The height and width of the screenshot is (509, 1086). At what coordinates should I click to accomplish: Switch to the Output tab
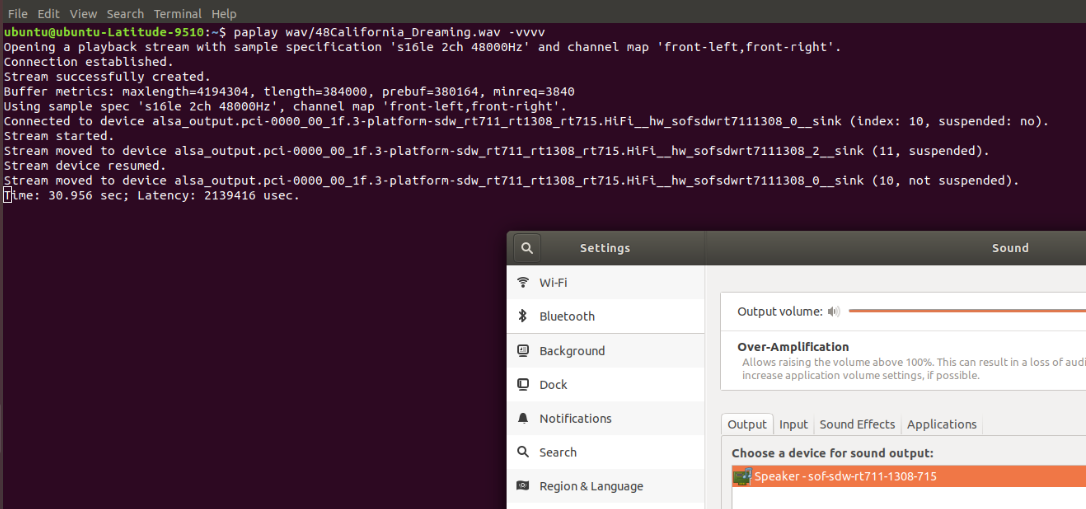[747, 425]
